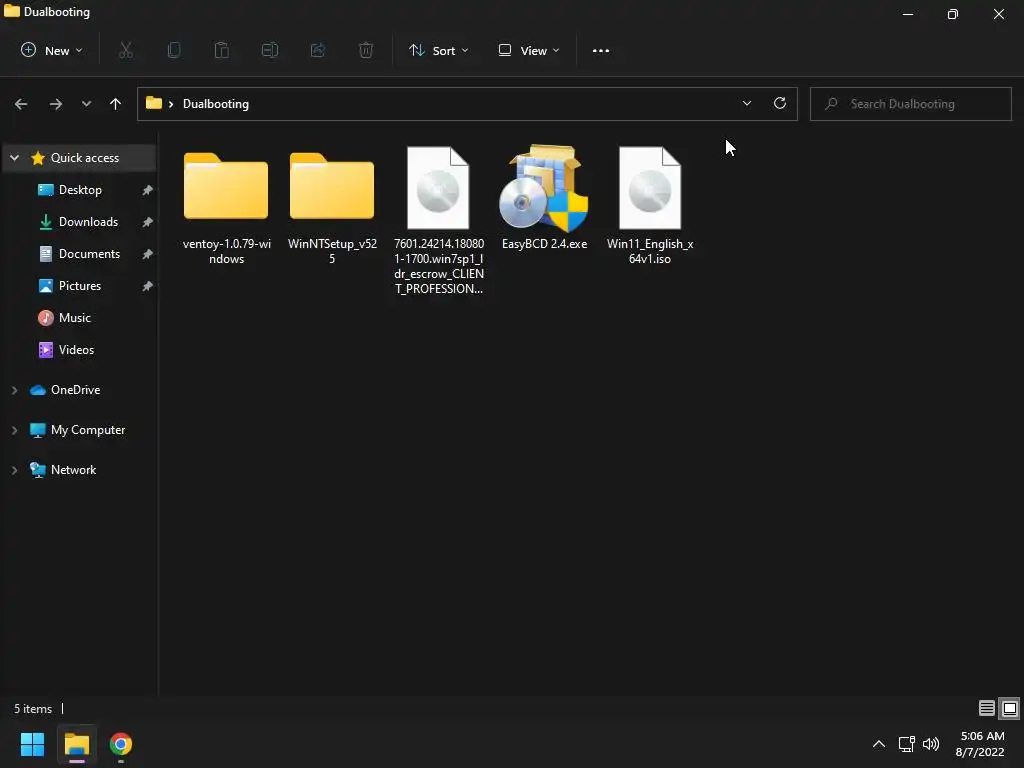Open Downloads in the sidebar

[x=88, y=222]
